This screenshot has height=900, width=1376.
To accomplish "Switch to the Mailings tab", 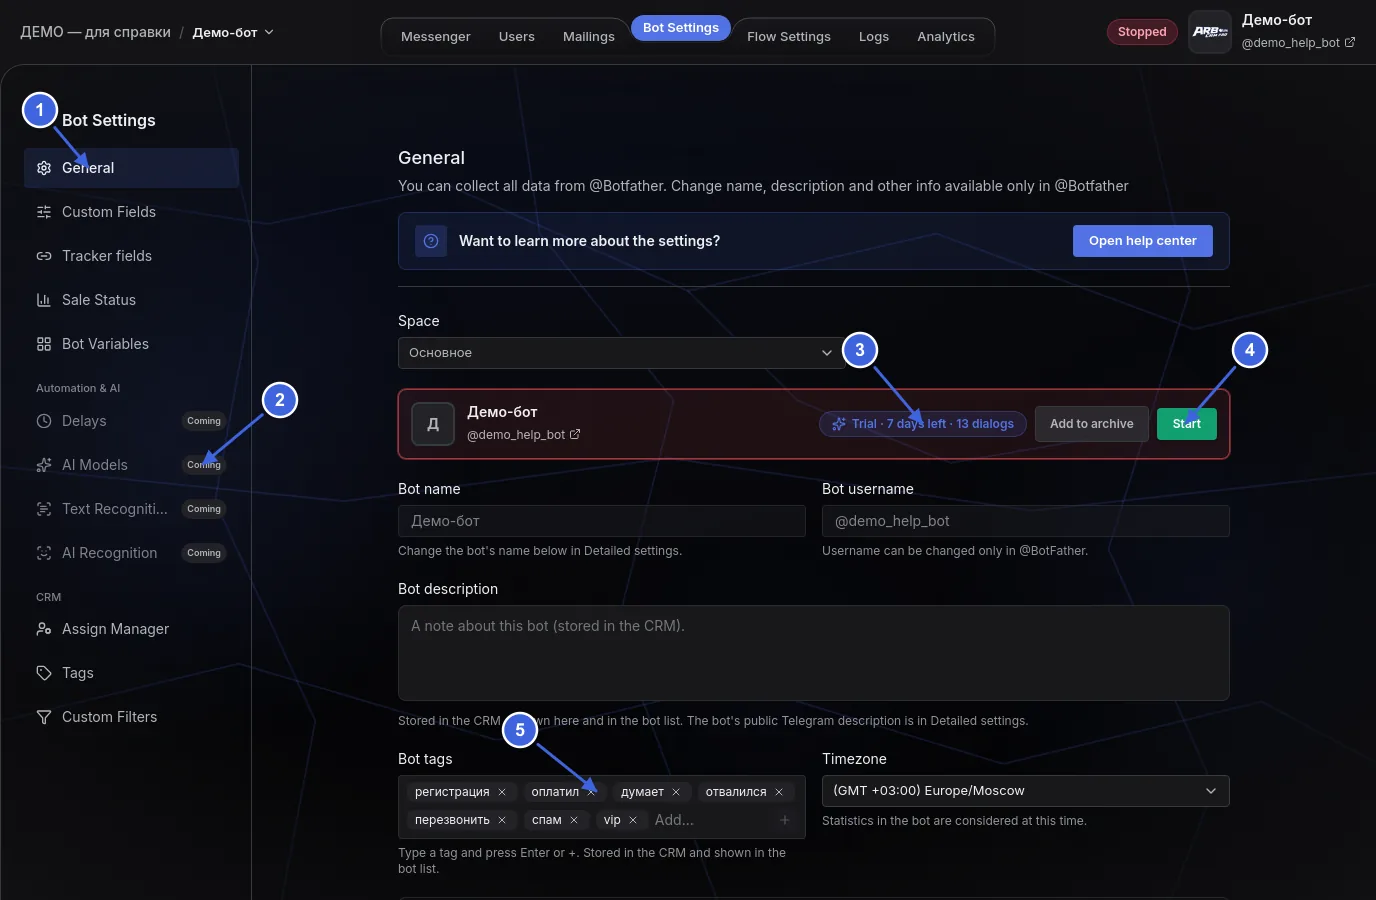I will point(589,37).
